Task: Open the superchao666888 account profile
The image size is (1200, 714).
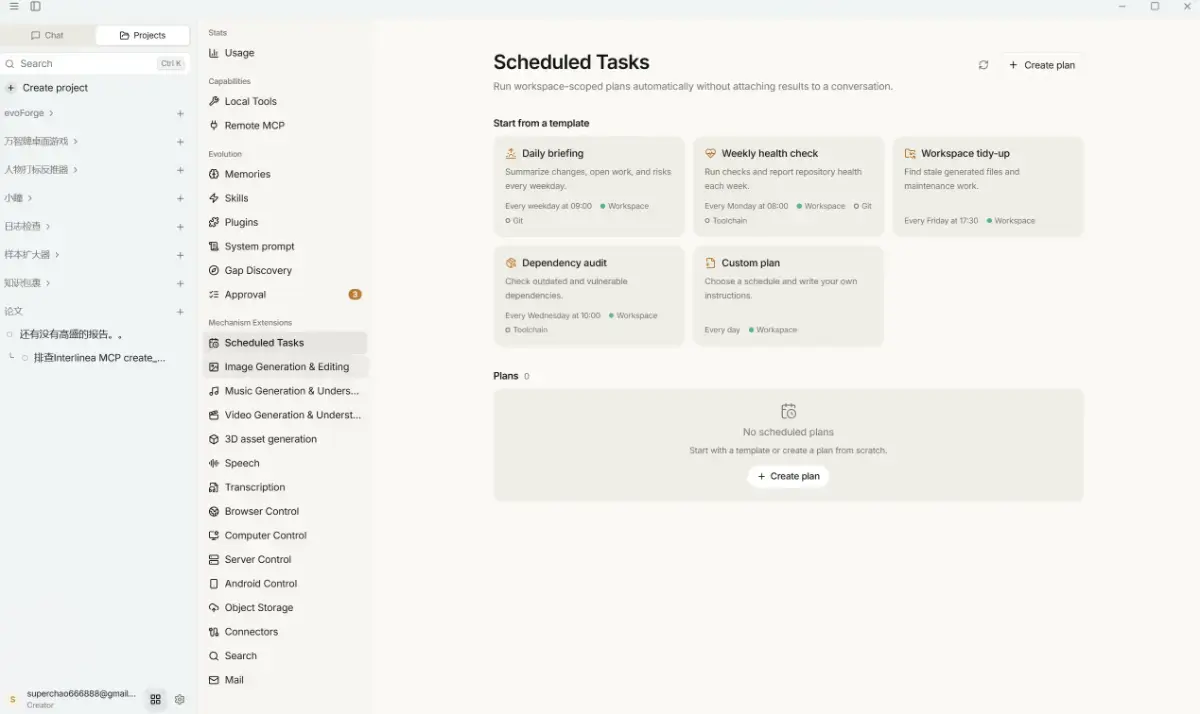Action: click(72, 699)
